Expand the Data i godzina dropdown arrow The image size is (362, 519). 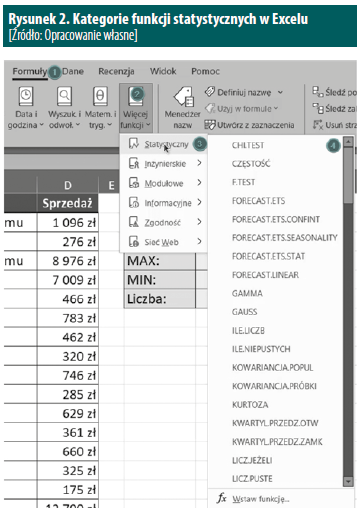pos(41,125)
